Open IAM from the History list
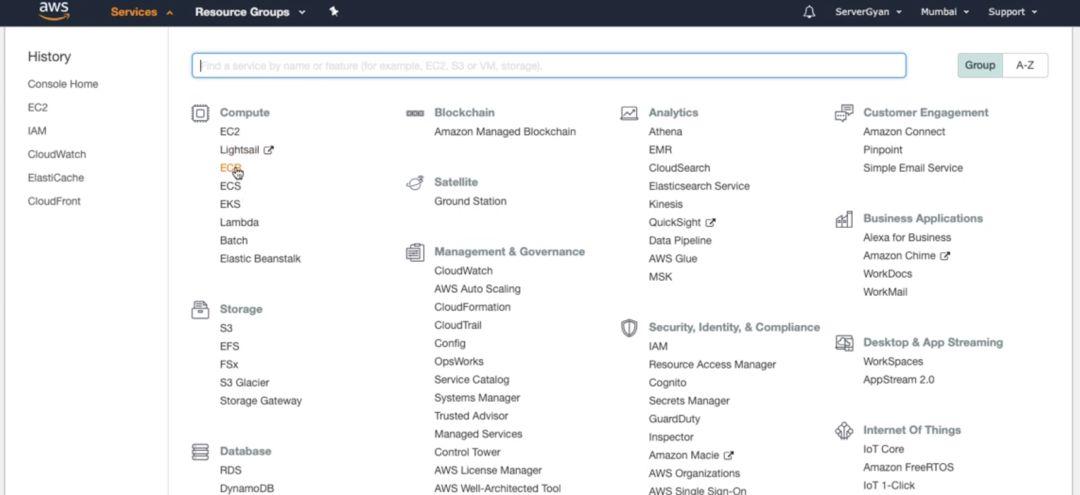The width and height of the screenshot is (1080, 495). click(37, 131)
